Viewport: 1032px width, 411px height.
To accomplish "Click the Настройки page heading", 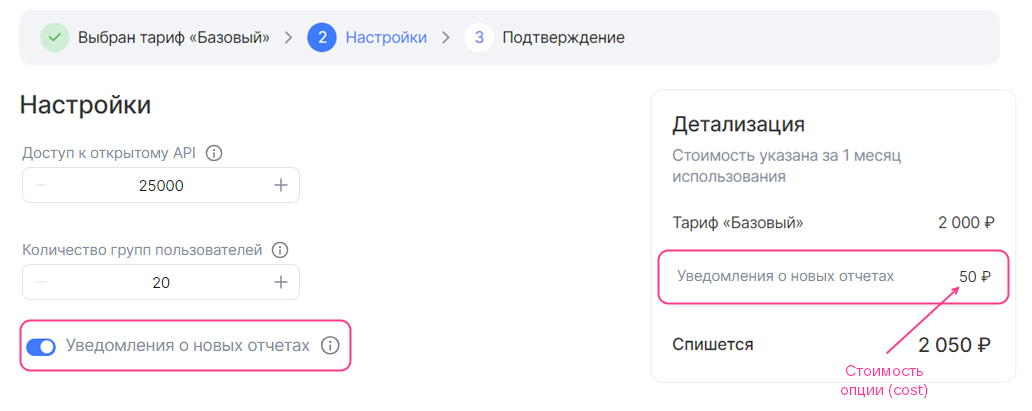I will pyautogui.click(x=86, y=105).
